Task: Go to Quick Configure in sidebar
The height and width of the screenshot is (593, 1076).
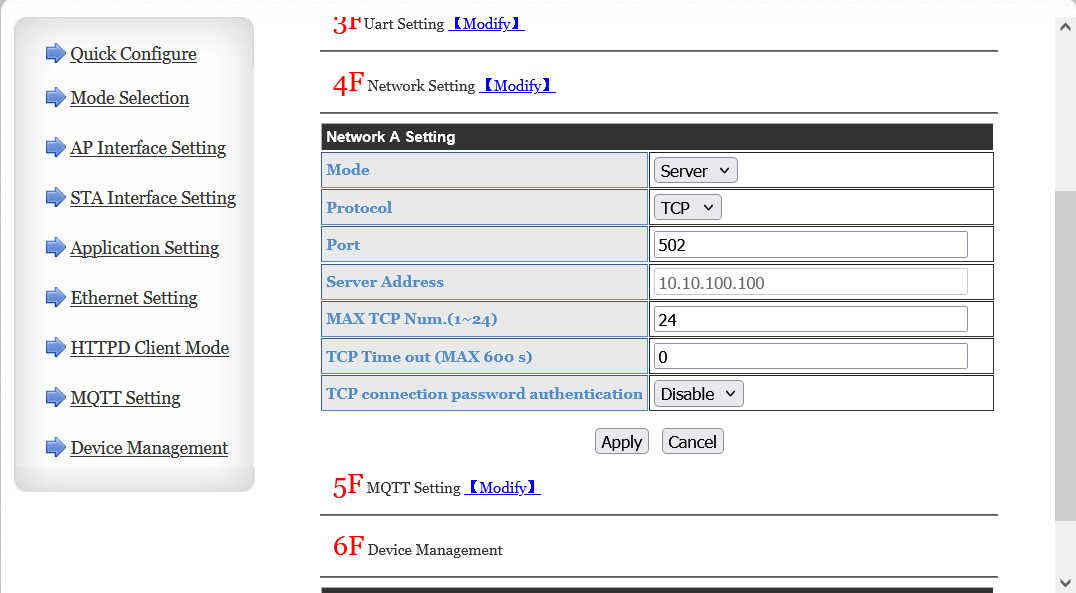Action: (x=133, y=54)
